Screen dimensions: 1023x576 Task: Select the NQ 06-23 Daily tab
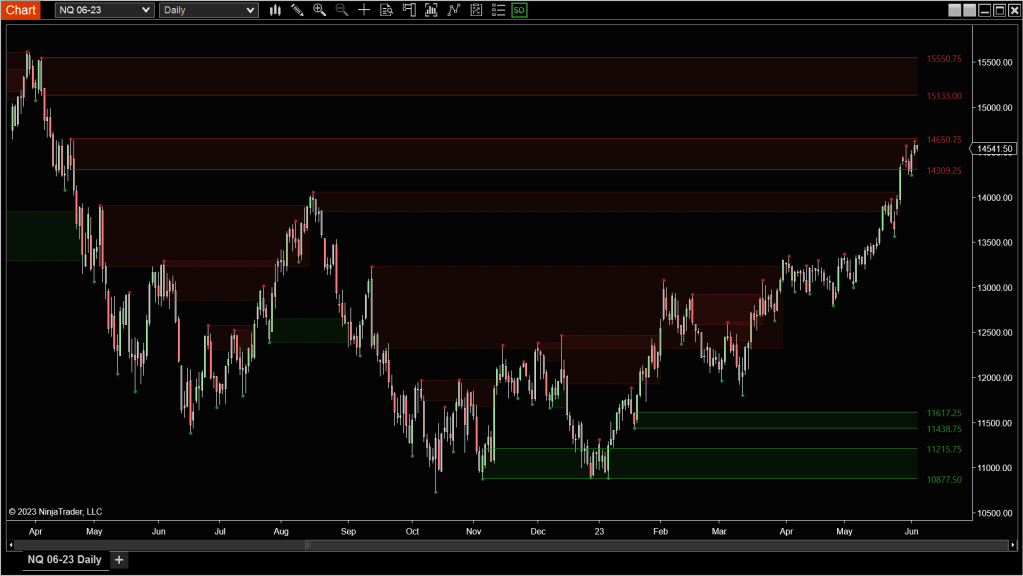tap(64, 560)
